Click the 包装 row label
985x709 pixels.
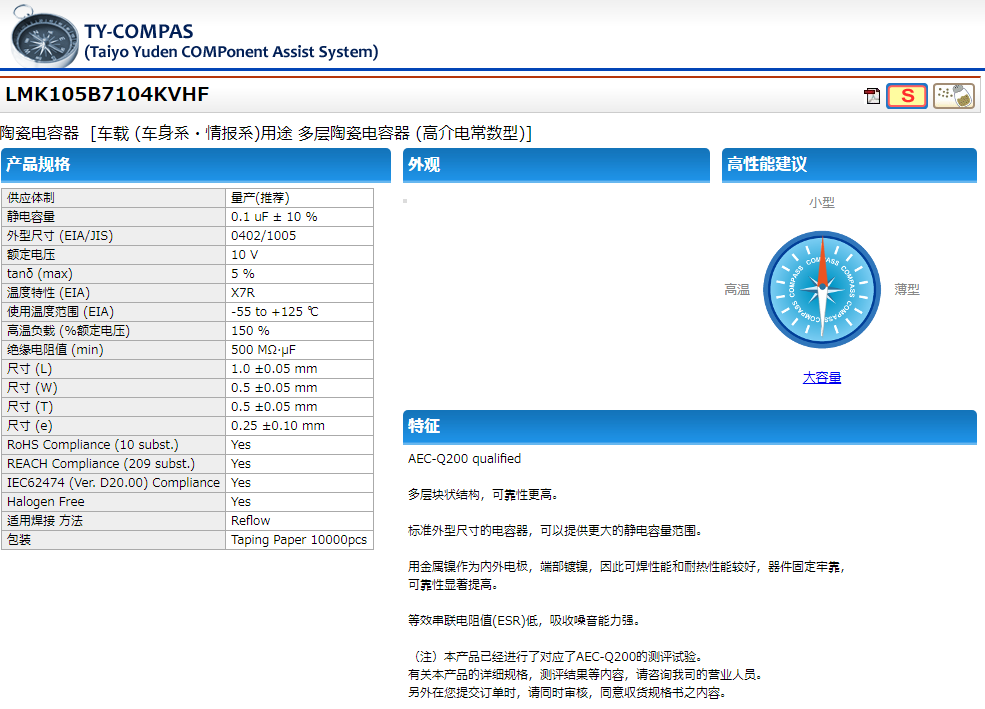(19, 539)
